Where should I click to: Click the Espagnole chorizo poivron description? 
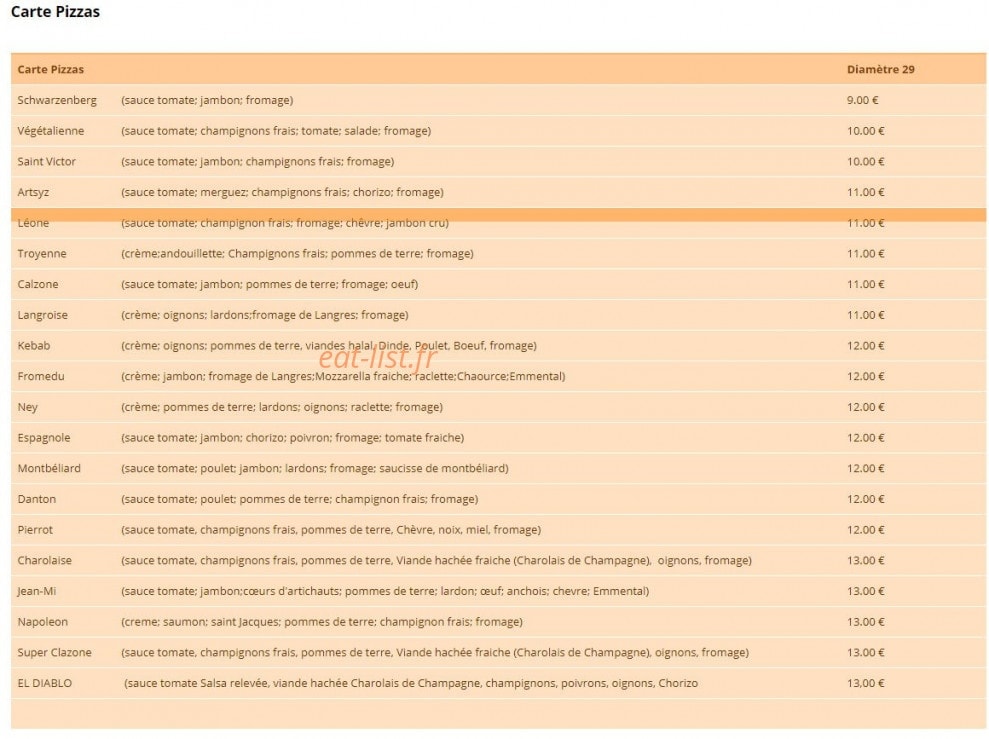click(x=292, y=438)
